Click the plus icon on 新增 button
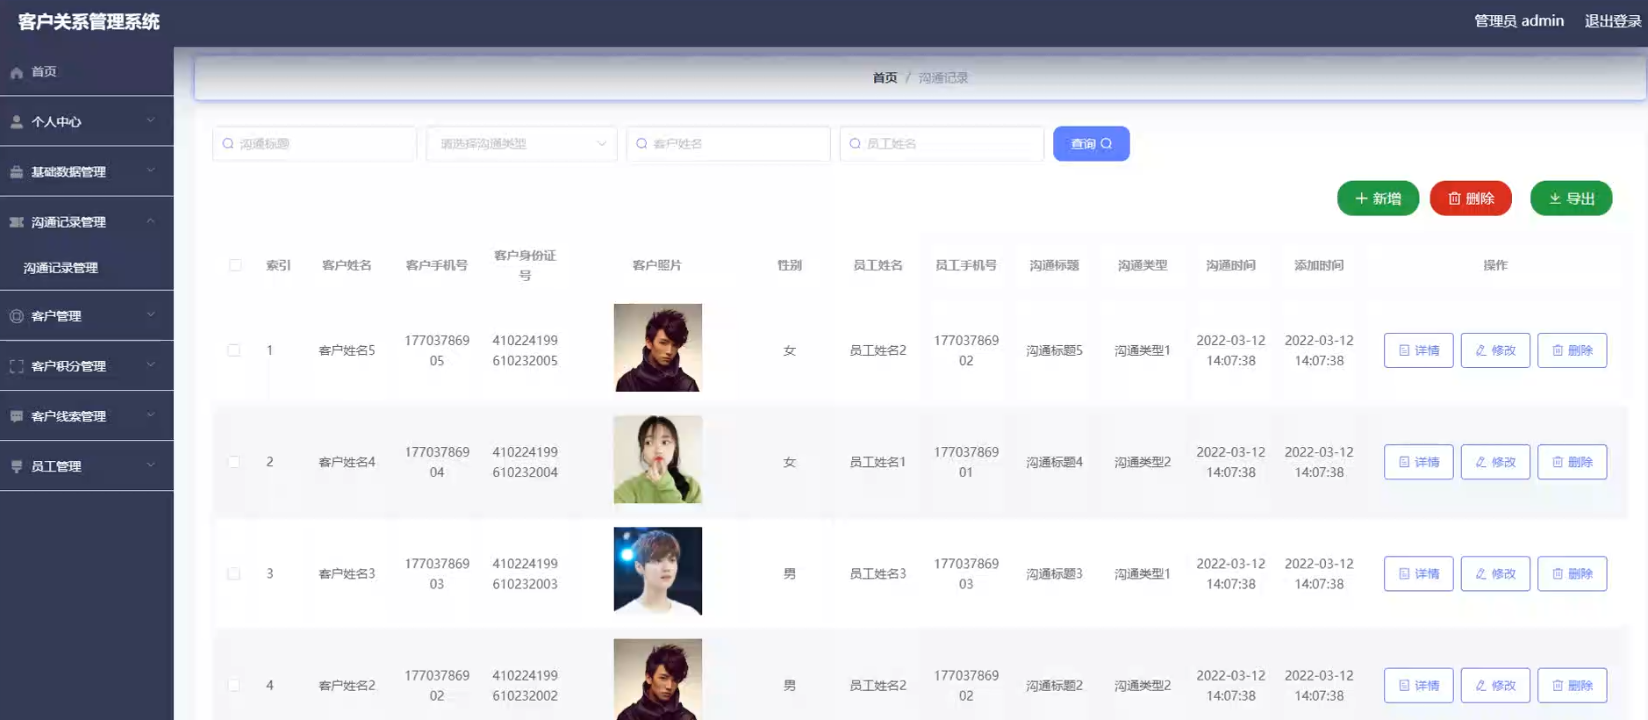1648x720 pixels. point(1361,199)
